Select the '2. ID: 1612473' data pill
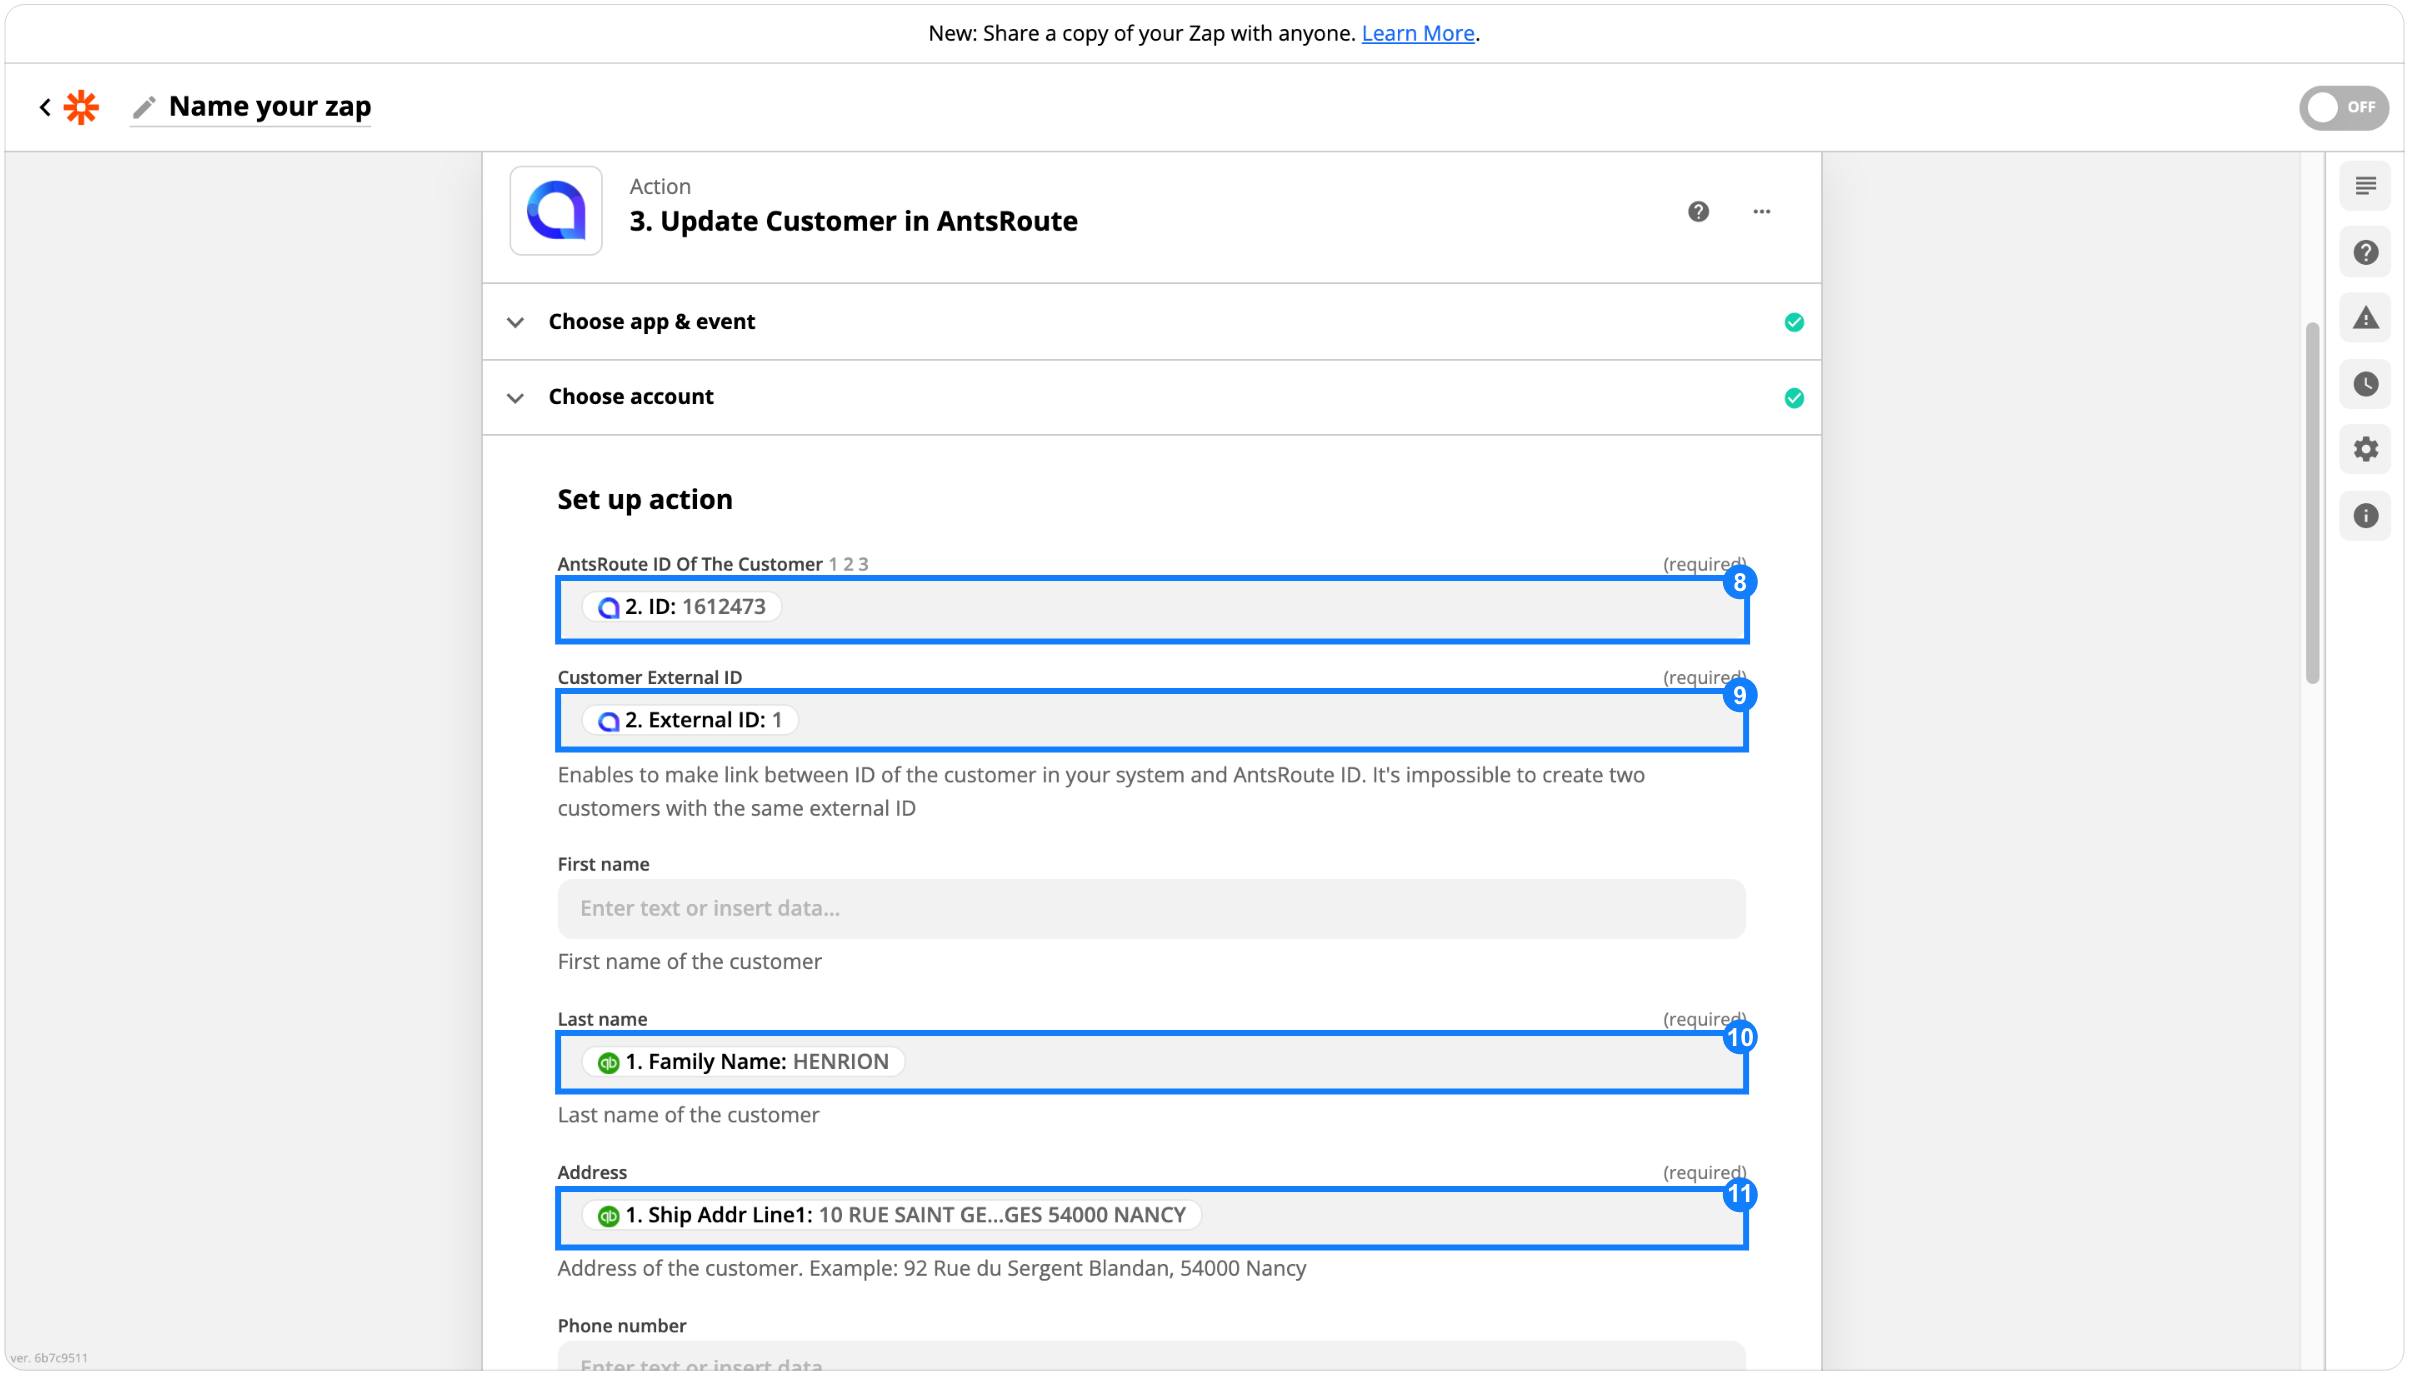The image size is (2409, 1374). click(682, 607)
